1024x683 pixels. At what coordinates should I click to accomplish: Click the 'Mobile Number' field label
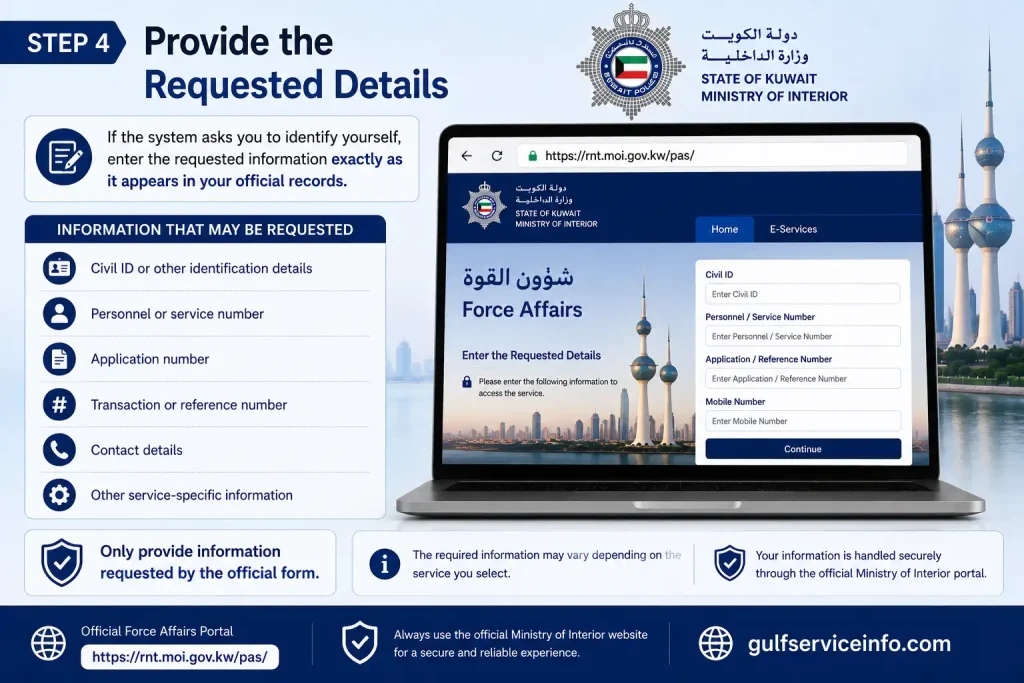(x=735, y=402)
